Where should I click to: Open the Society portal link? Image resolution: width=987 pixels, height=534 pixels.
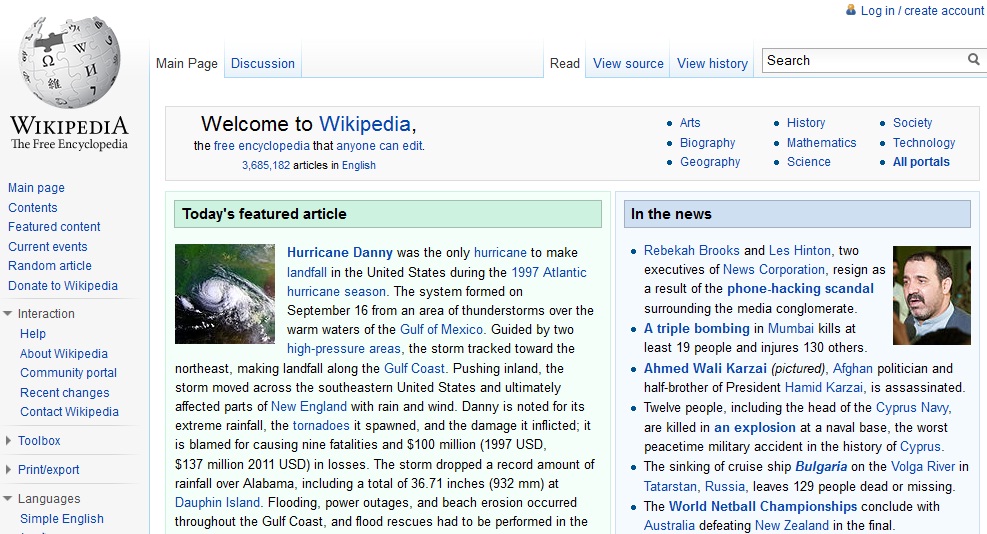point(913,123)
